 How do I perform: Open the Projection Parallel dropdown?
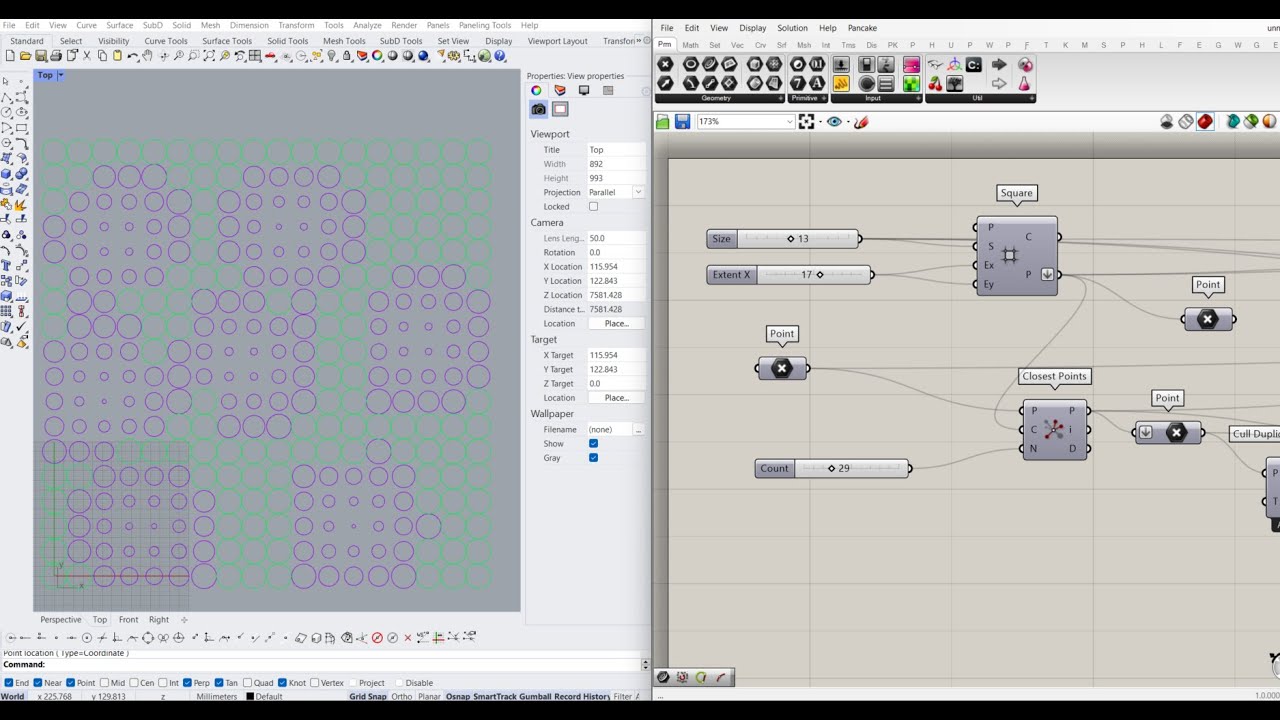pyautogui.click(x=638, y=192)
